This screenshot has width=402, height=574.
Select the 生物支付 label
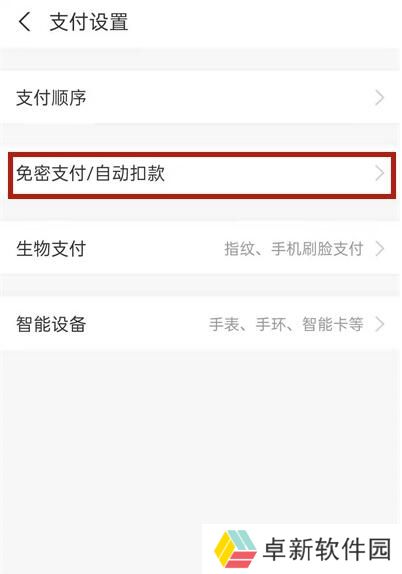point(51,249)
